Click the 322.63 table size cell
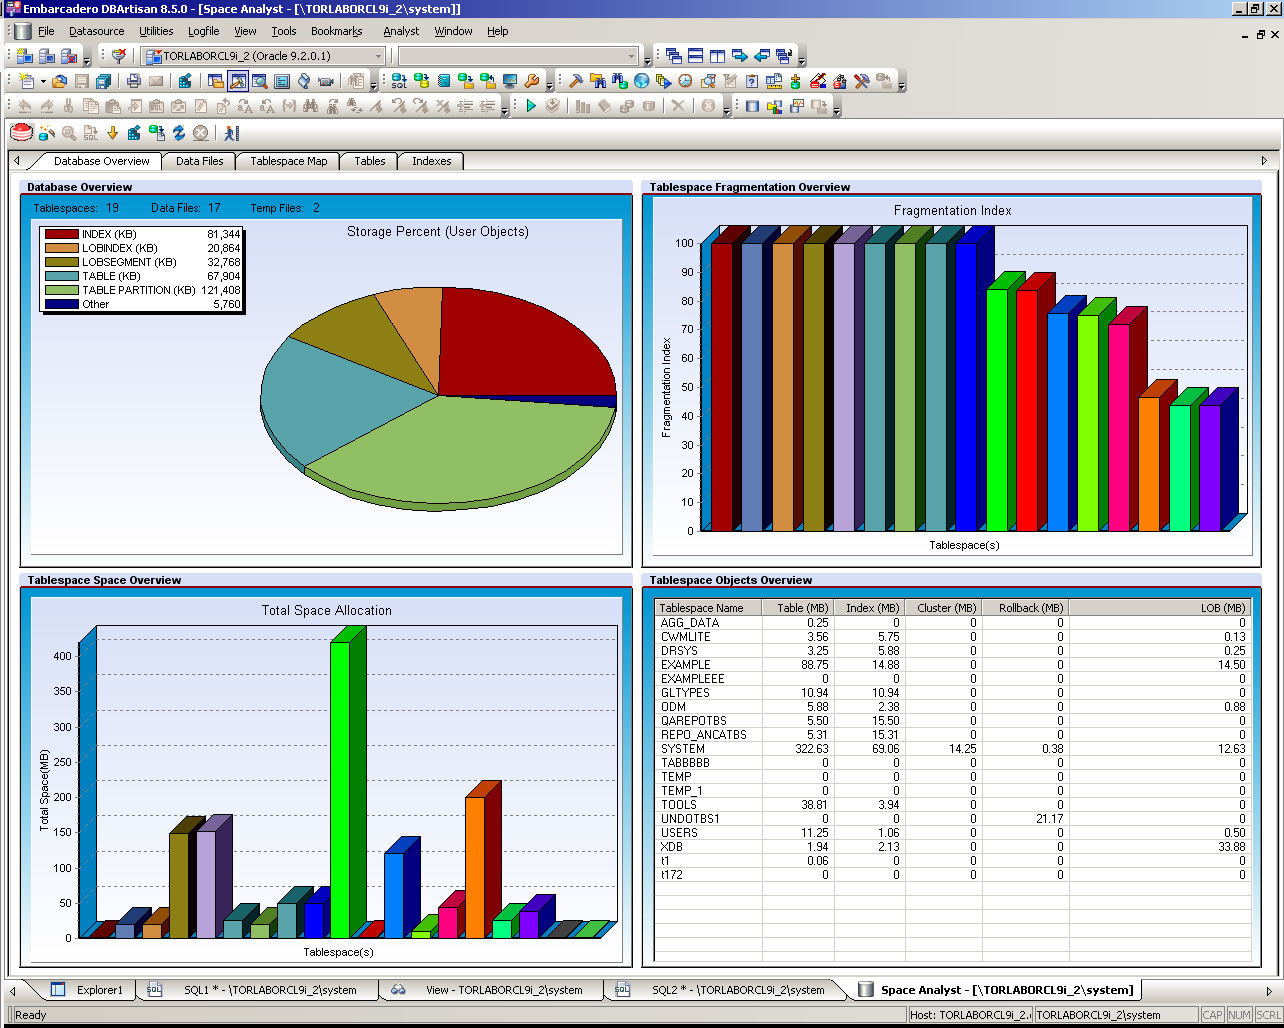Image resolution: width=1284 pixels, height=1028 pixels. point(798,749)
